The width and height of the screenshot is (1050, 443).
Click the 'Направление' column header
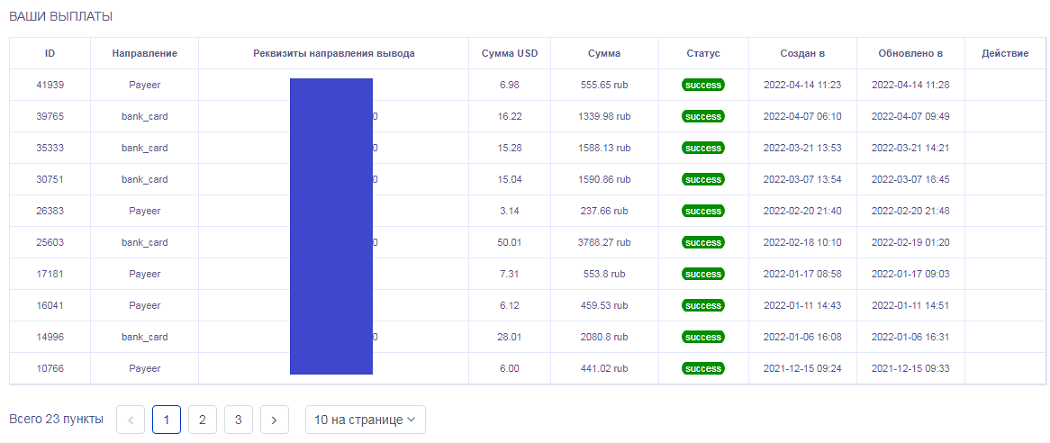click(145, 54)
